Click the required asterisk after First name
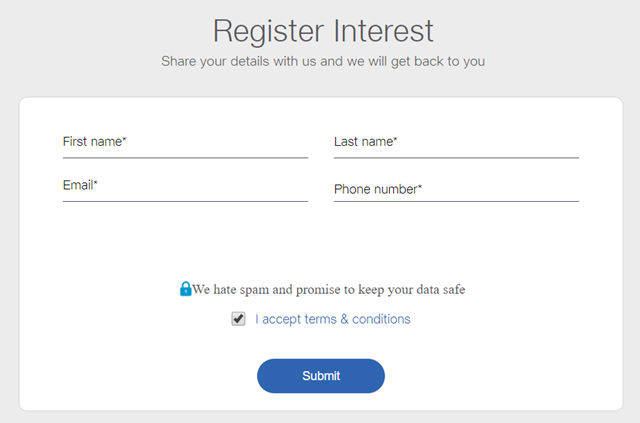The width and height of the screenshot is (640, 423). pyautogui.click(x=124, y=139)
